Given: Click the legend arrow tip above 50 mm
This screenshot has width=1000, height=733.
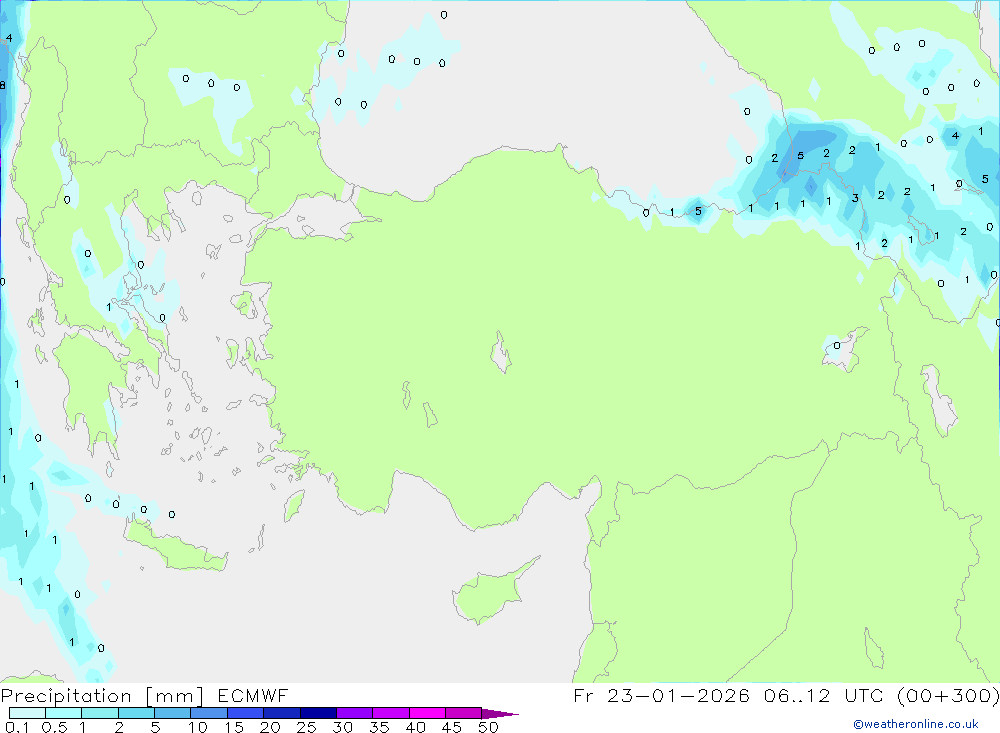Looking at the screenshot, I should pos(500,714).
